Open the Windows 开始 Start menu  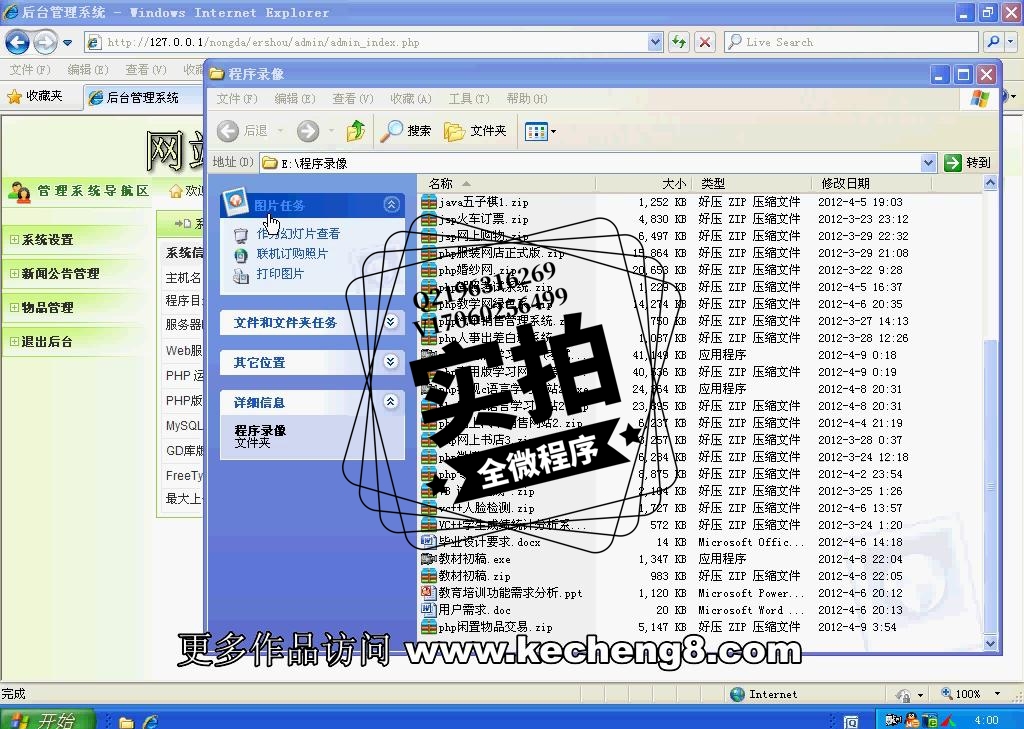pyautogui.click(x=47, y=719)
